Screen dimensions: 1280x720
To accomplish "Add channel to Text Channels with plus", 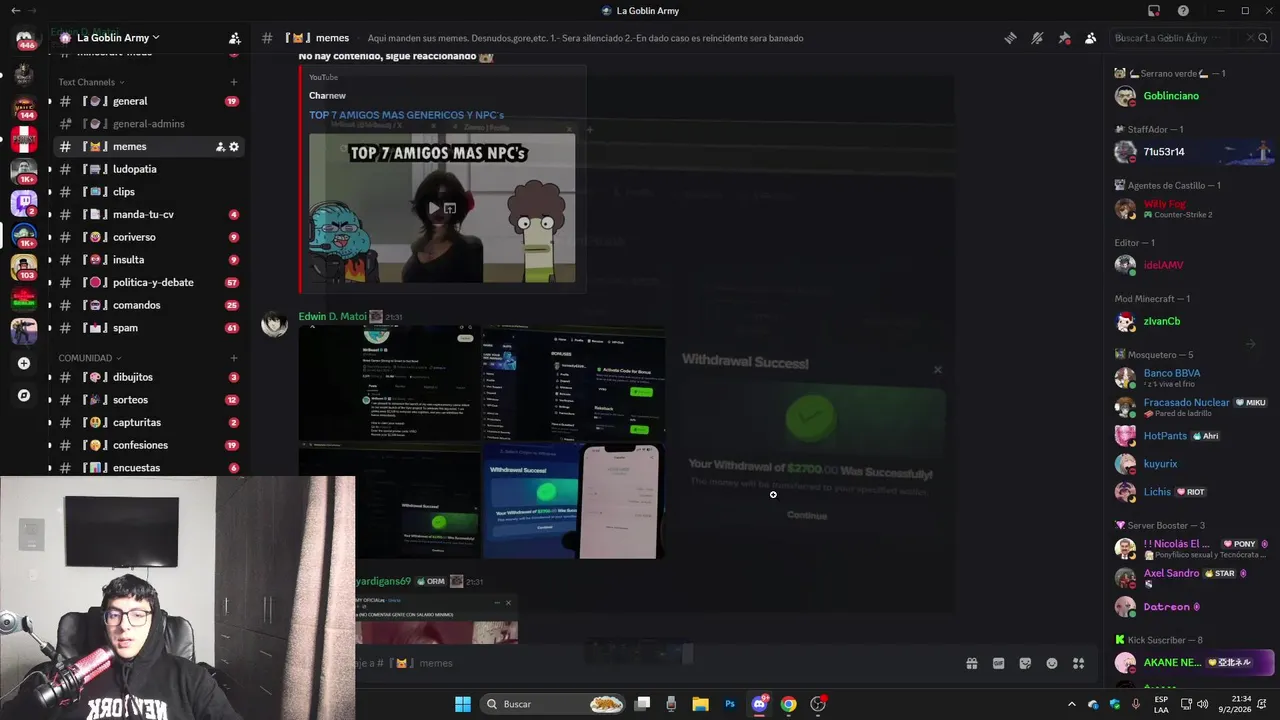I will [234, 82].
